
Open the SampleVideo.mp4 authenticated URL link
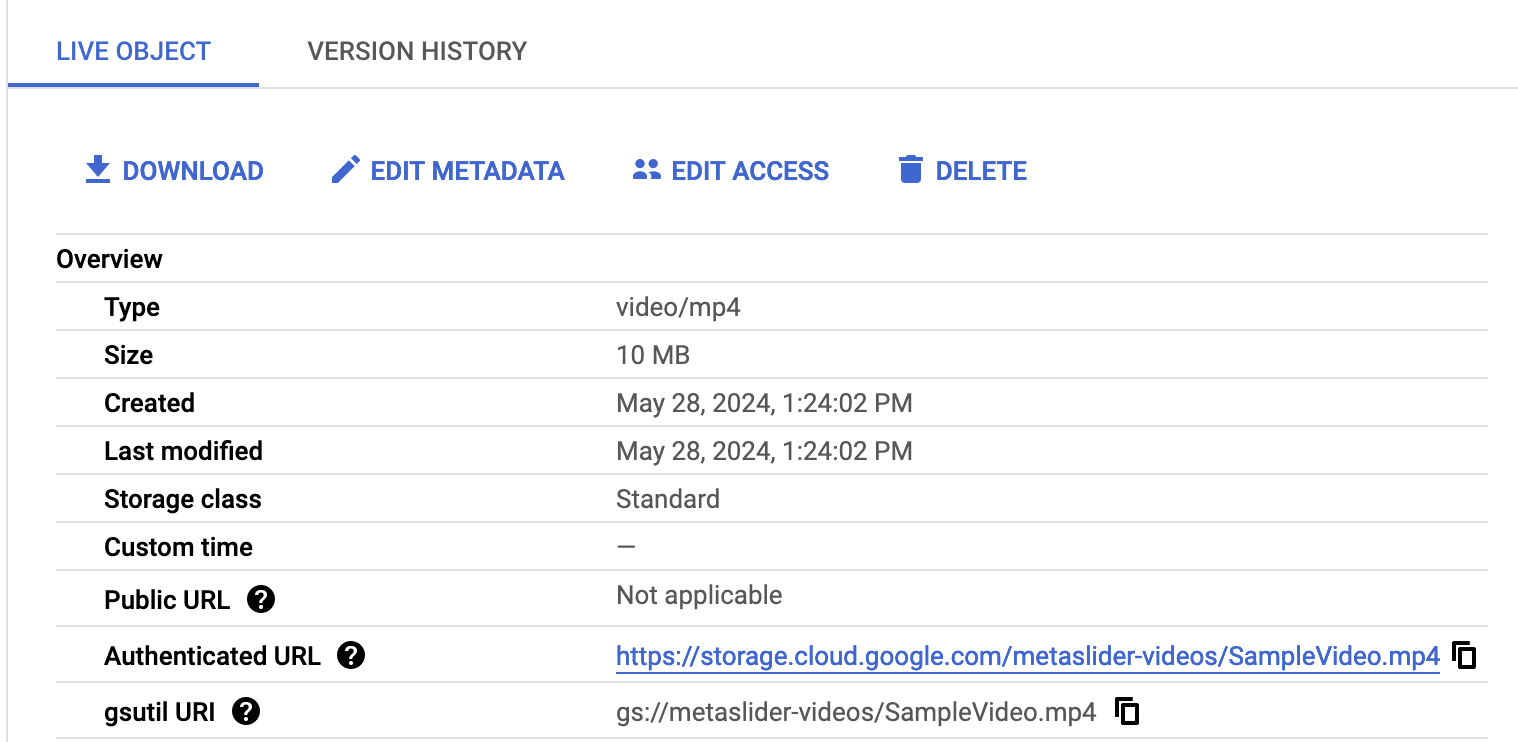[x=1027, y=656]
